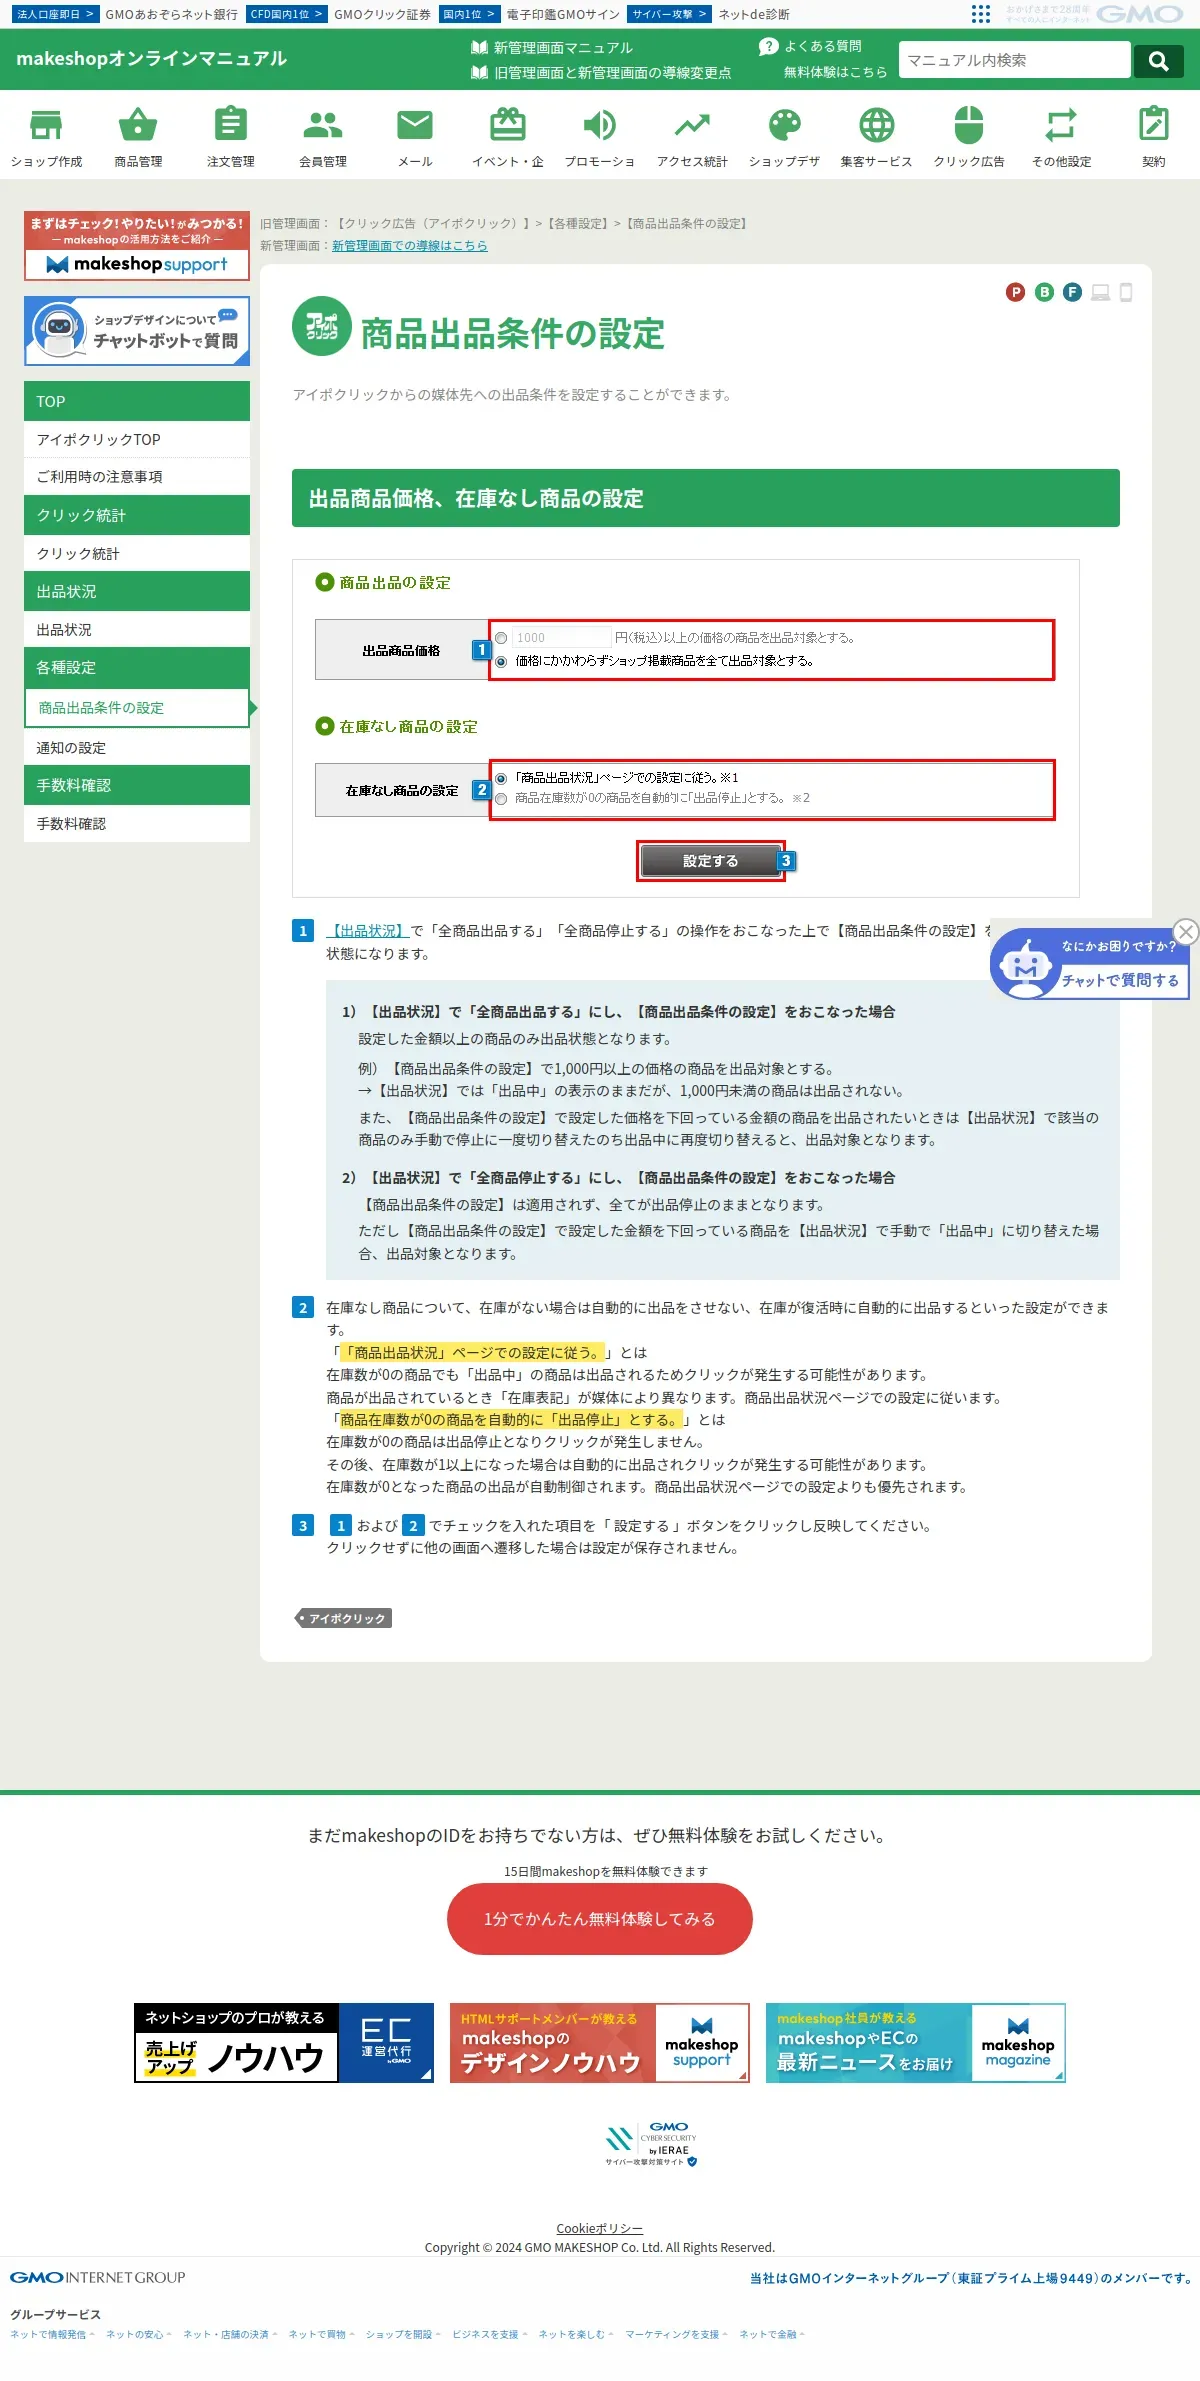This screenshot has height=2381, width=1200.
Task: Select ご利用時の注意事項 in sidebar
Action: [137, 477]
